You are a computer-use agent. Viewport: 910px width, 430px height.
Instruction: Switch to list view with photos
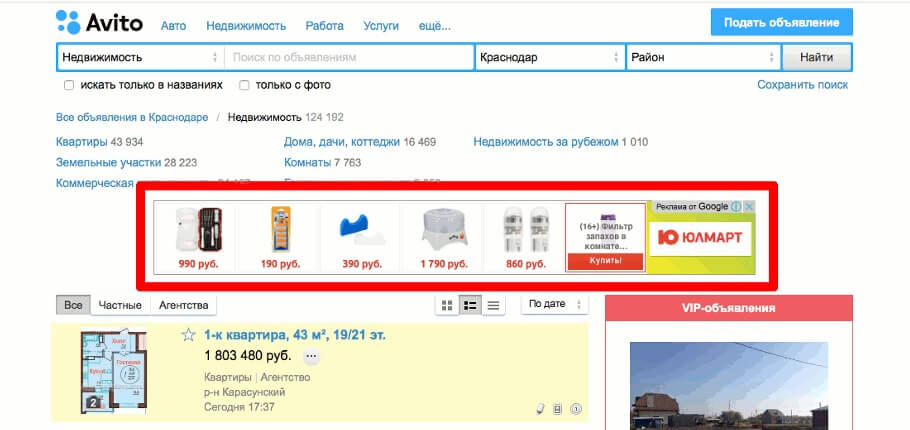coord(470,305)
